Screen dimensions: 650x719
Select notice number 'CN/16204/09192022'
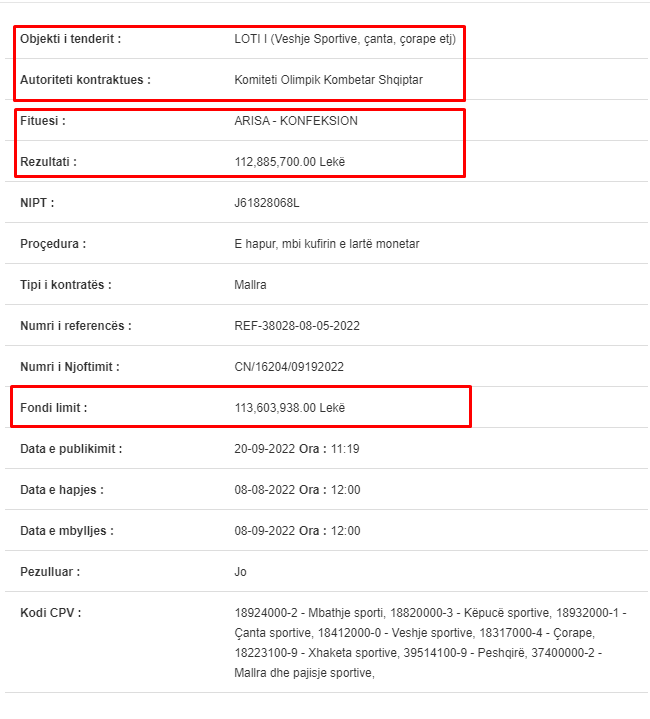pyautogui.click(x=289, y=367)
